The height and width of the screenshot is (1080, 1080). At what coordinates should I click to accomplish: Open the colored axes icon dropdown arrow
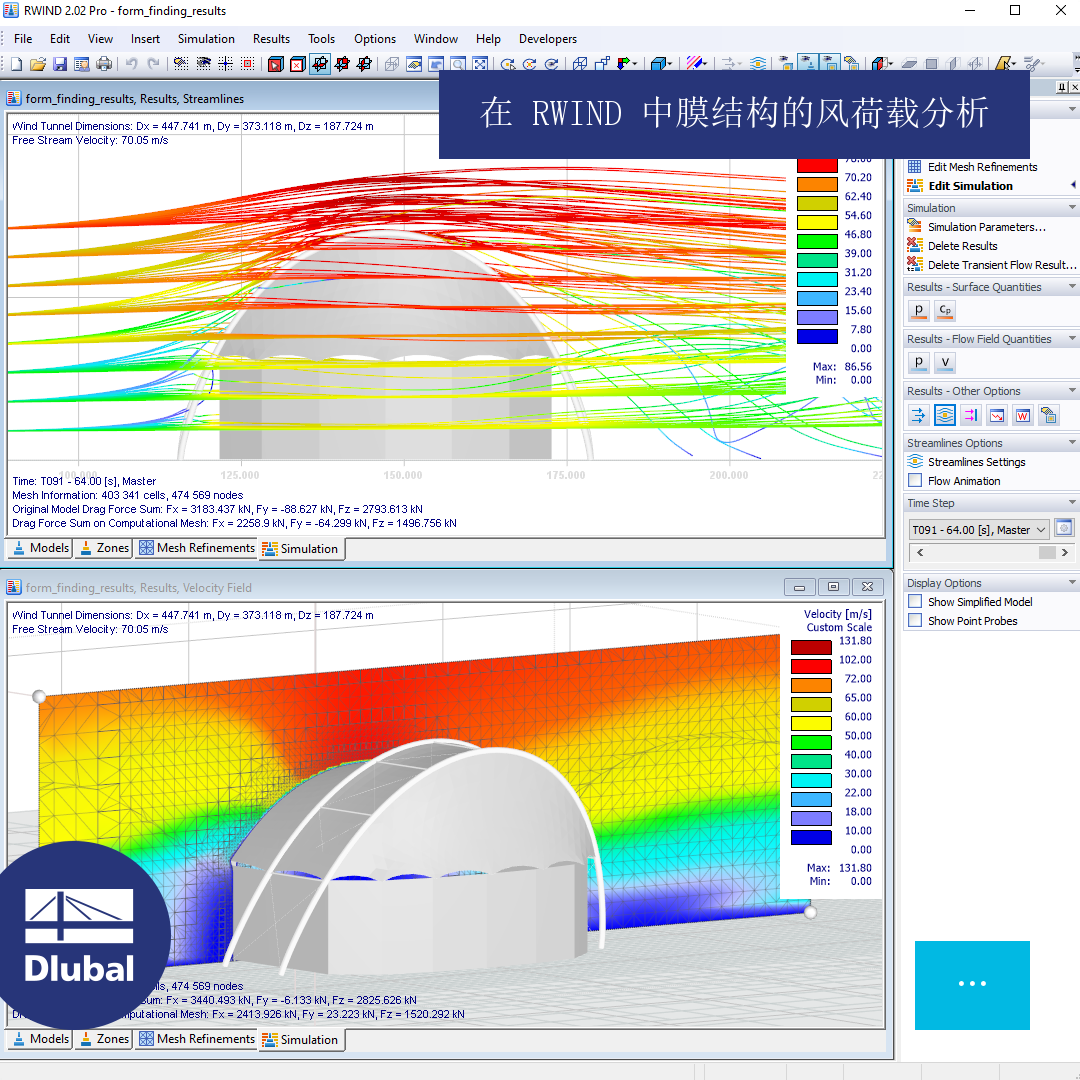(x=634, y=64)
